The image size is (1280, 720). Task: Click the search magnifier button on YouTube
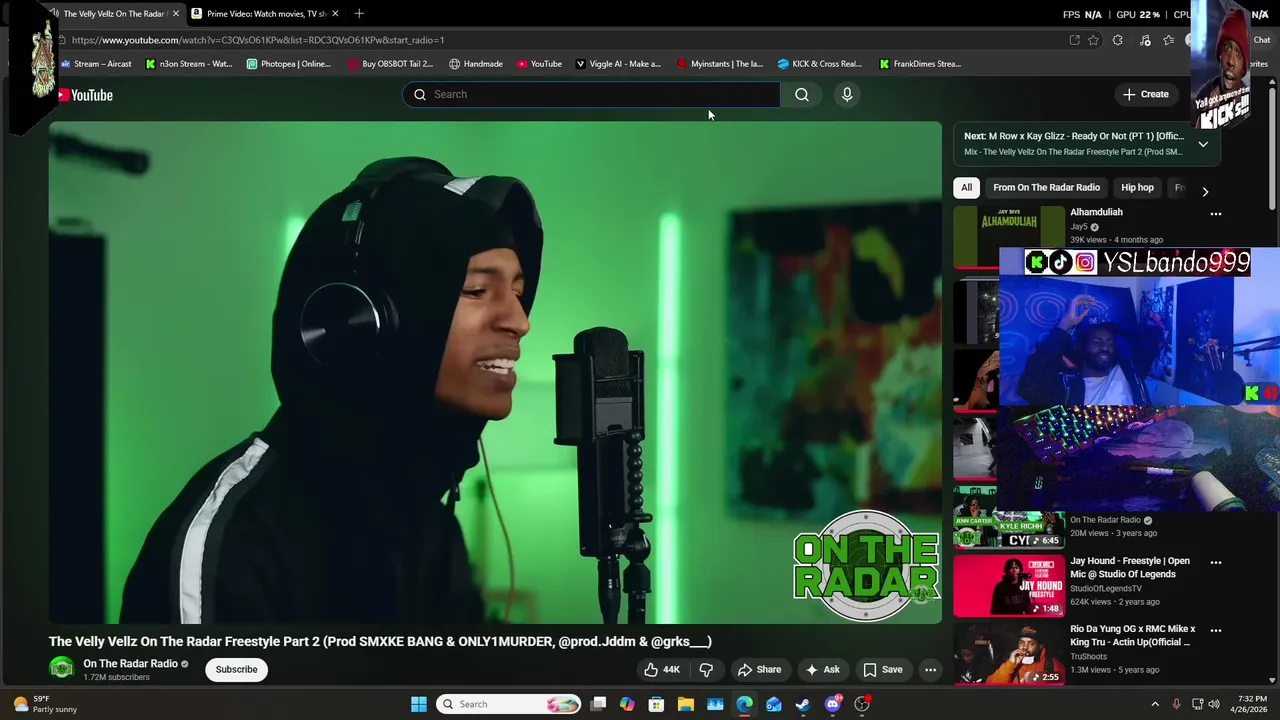click(802, 94)
